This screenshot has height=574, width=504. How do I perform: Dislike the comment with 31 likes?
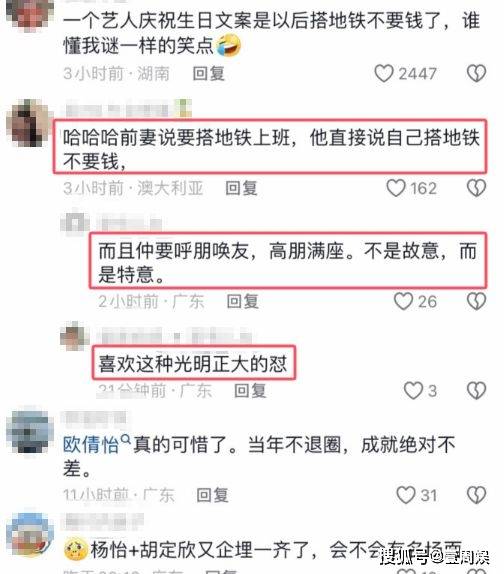click(476, 495)
